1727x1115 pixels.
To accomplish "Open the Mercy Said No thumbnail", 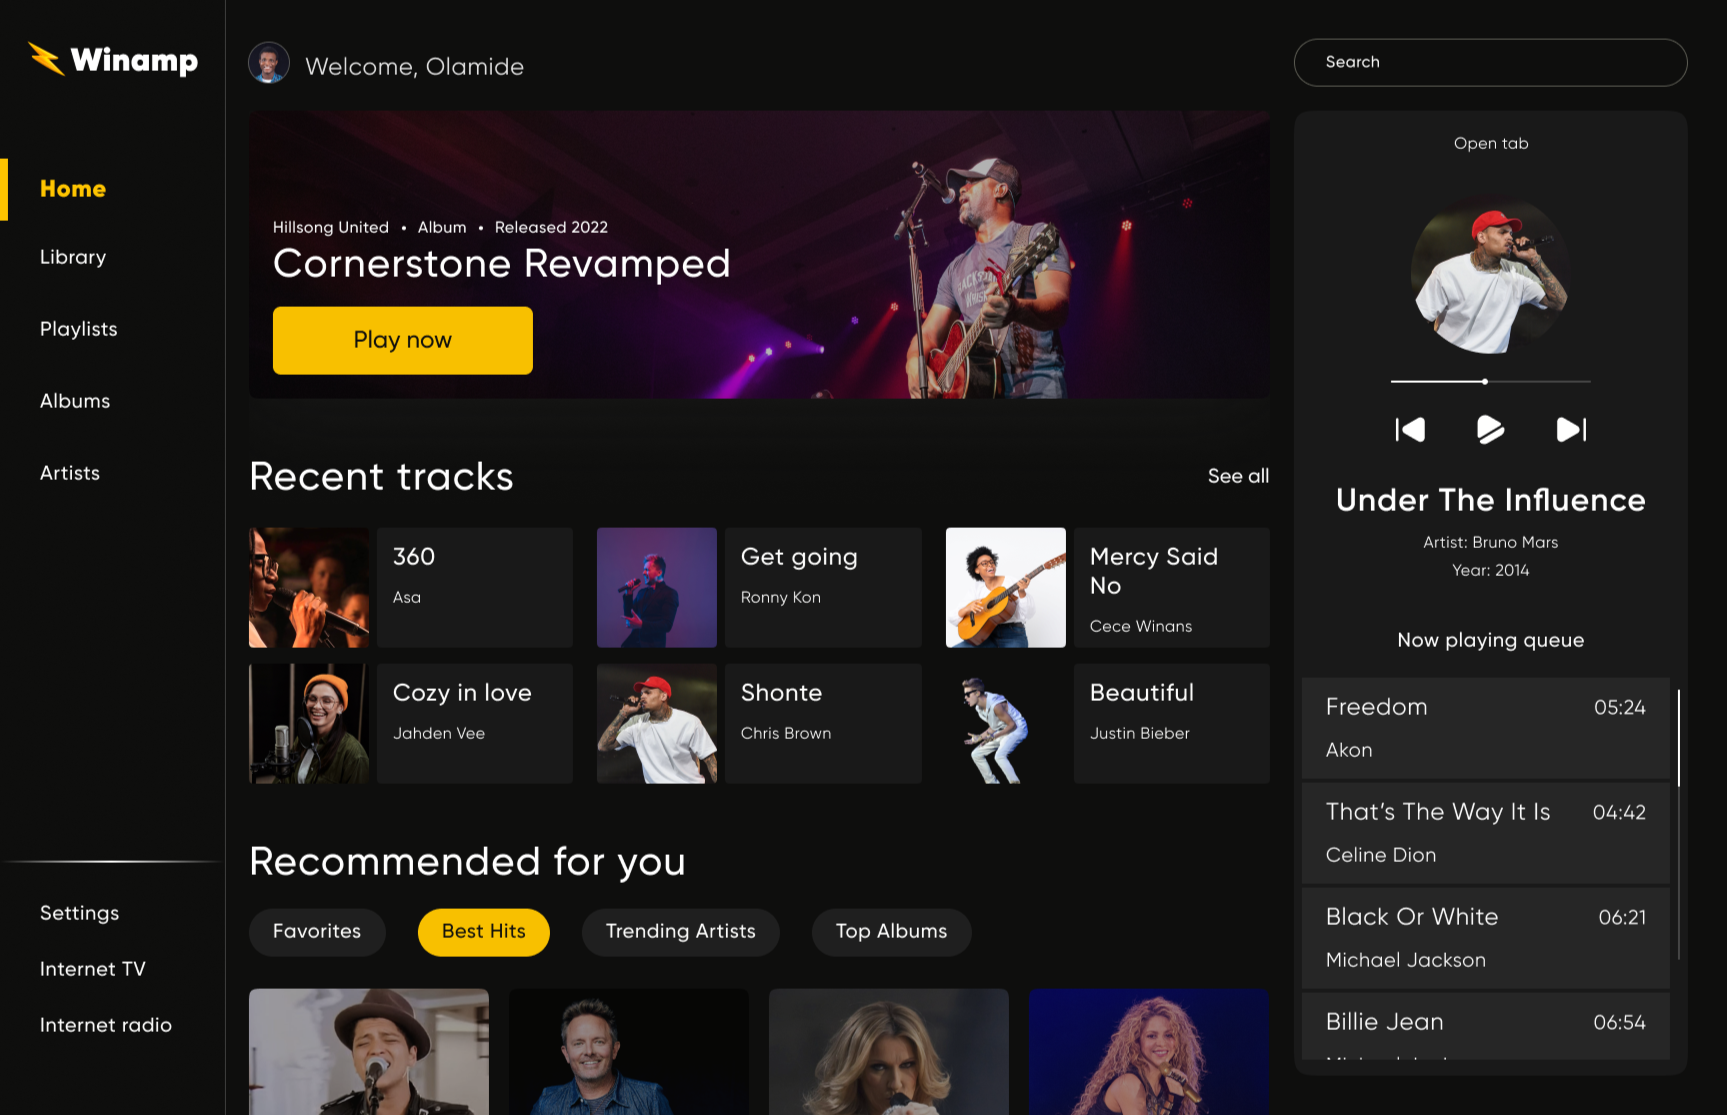I will (x=1006, y=588).
